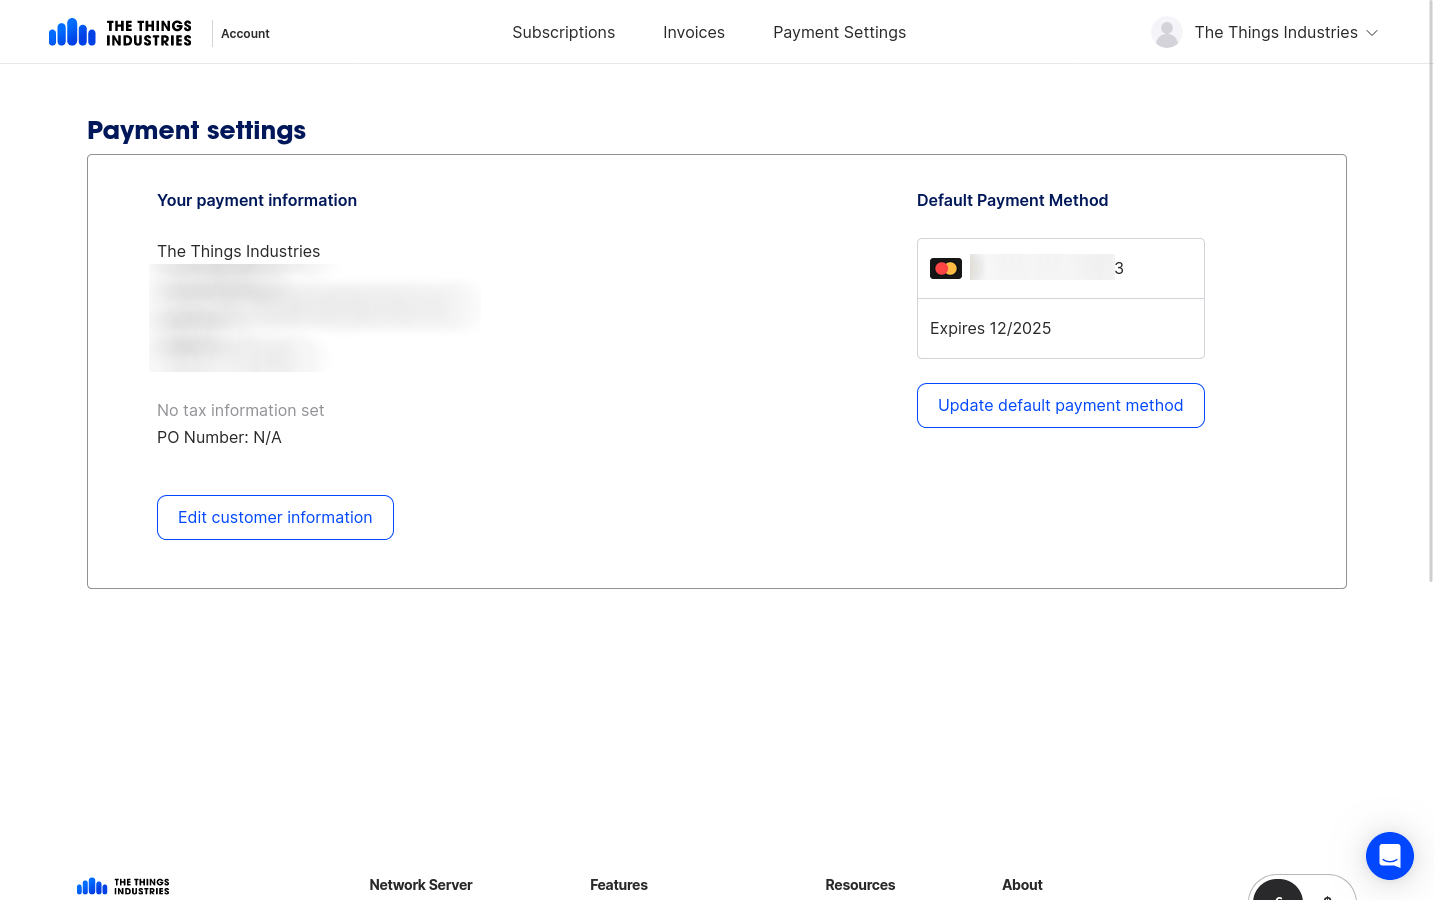The image size is (1434, 900).
Task: Select the Payment Settings nav item
Action: (839, 32)
